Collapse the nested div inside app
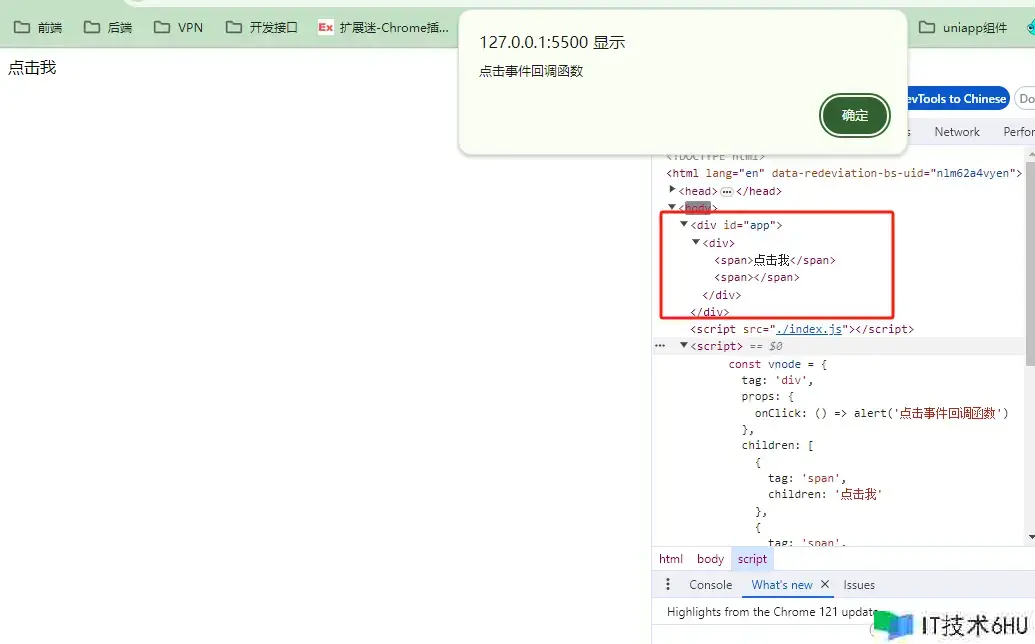 (696, 243)
